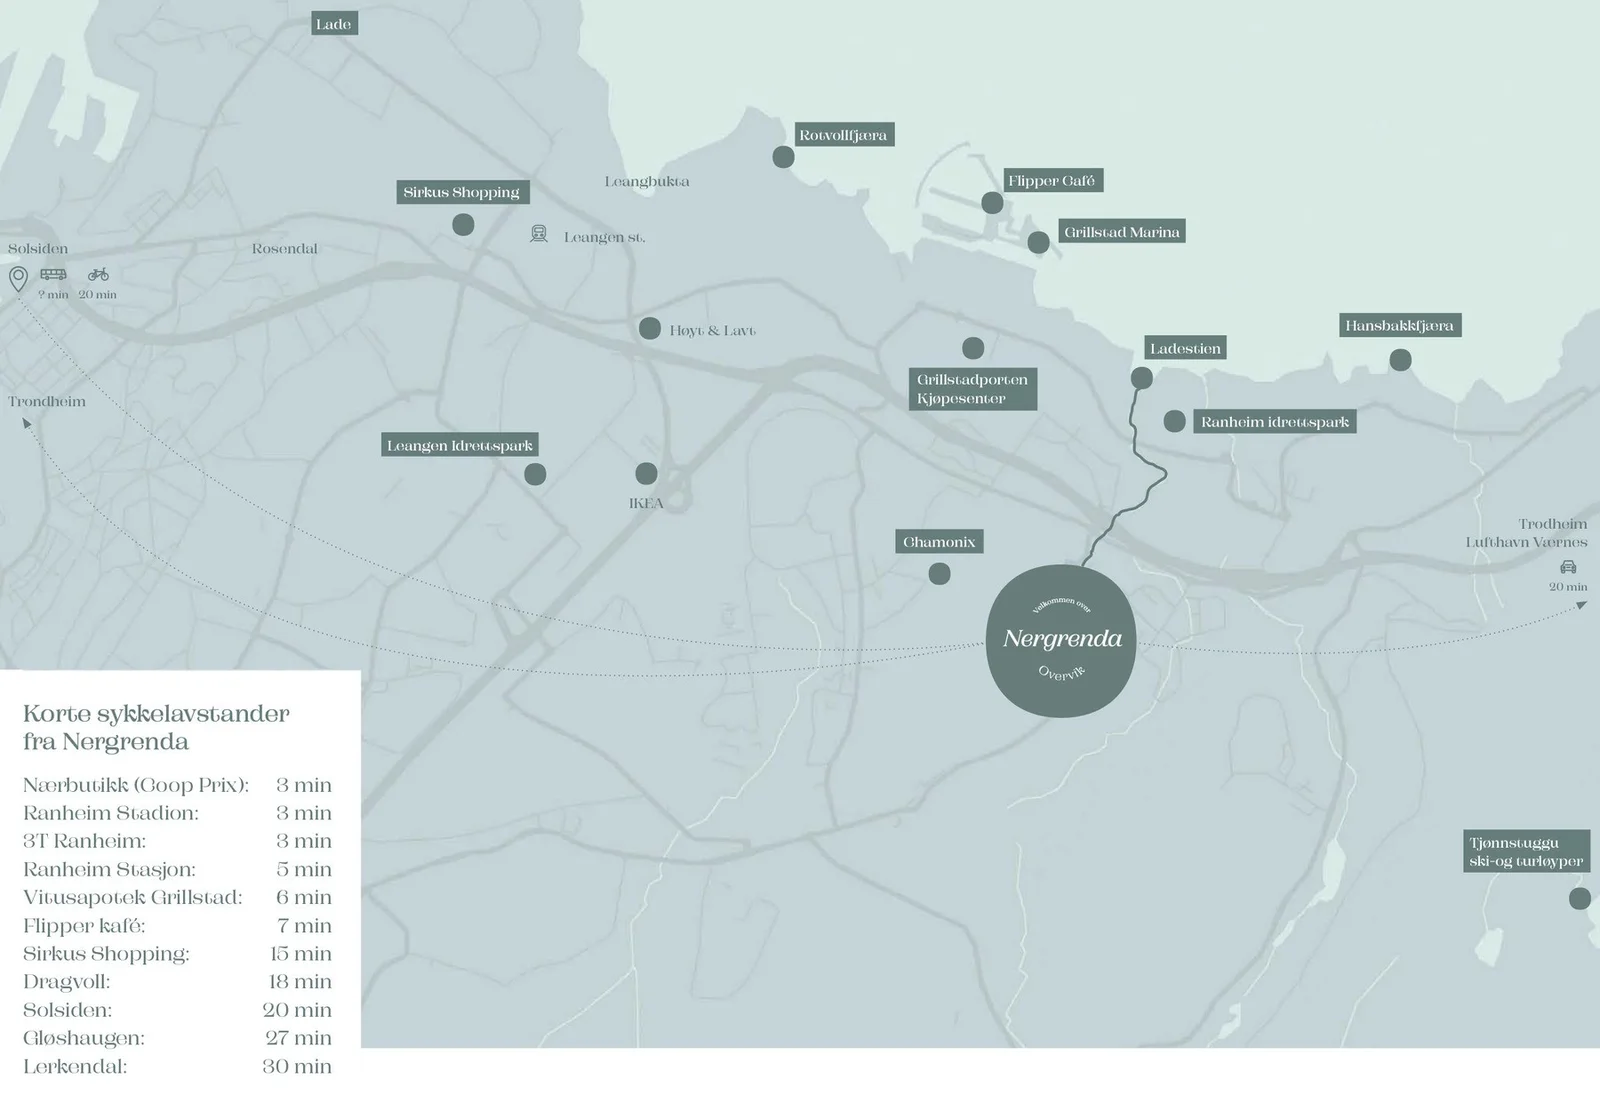Click the map dot above IKEA
This screenshot has width=1600, height=1095.
click(647, 473)
